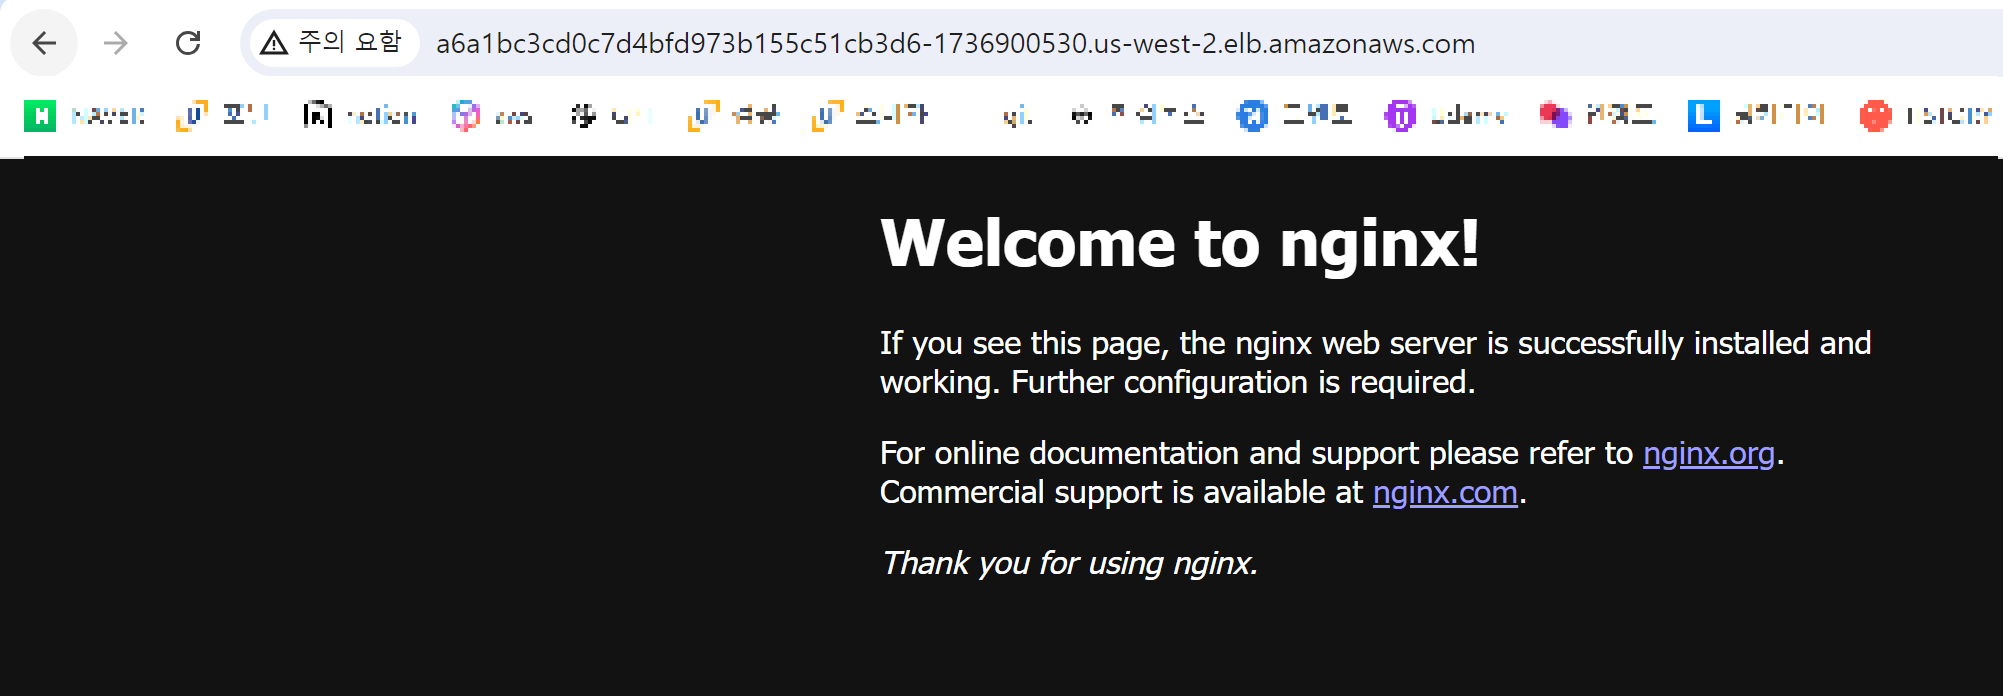Open the aws bookmark with pink-blue circle icon
2003x696 pixels.
click(492, 116)
